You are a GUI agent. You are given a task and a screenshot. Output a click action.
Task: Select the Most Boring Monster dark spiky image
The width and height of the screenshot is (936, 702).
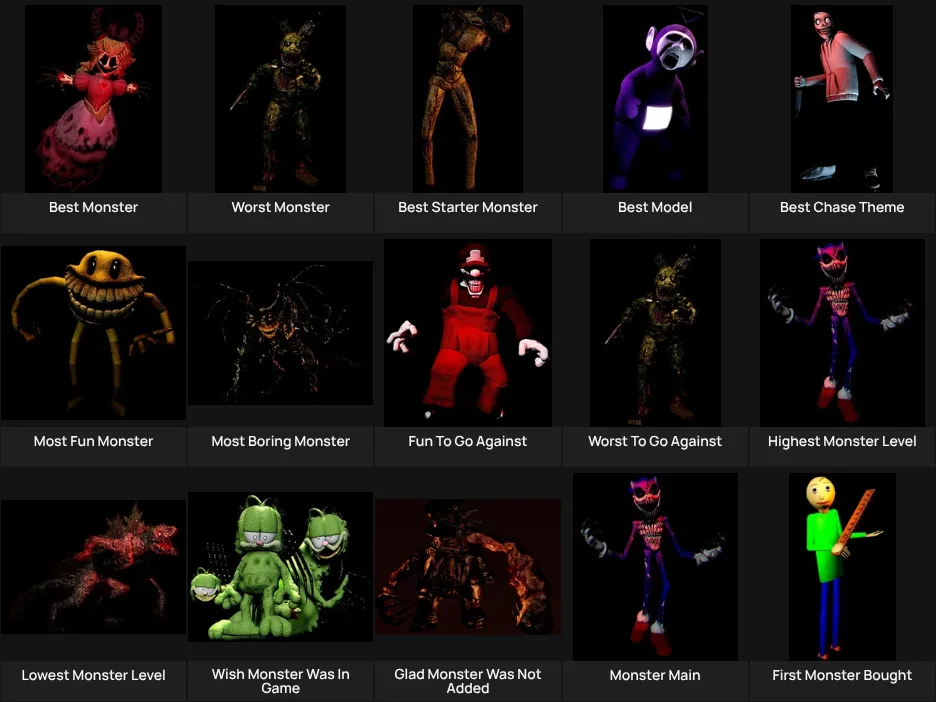click(280, 332)
